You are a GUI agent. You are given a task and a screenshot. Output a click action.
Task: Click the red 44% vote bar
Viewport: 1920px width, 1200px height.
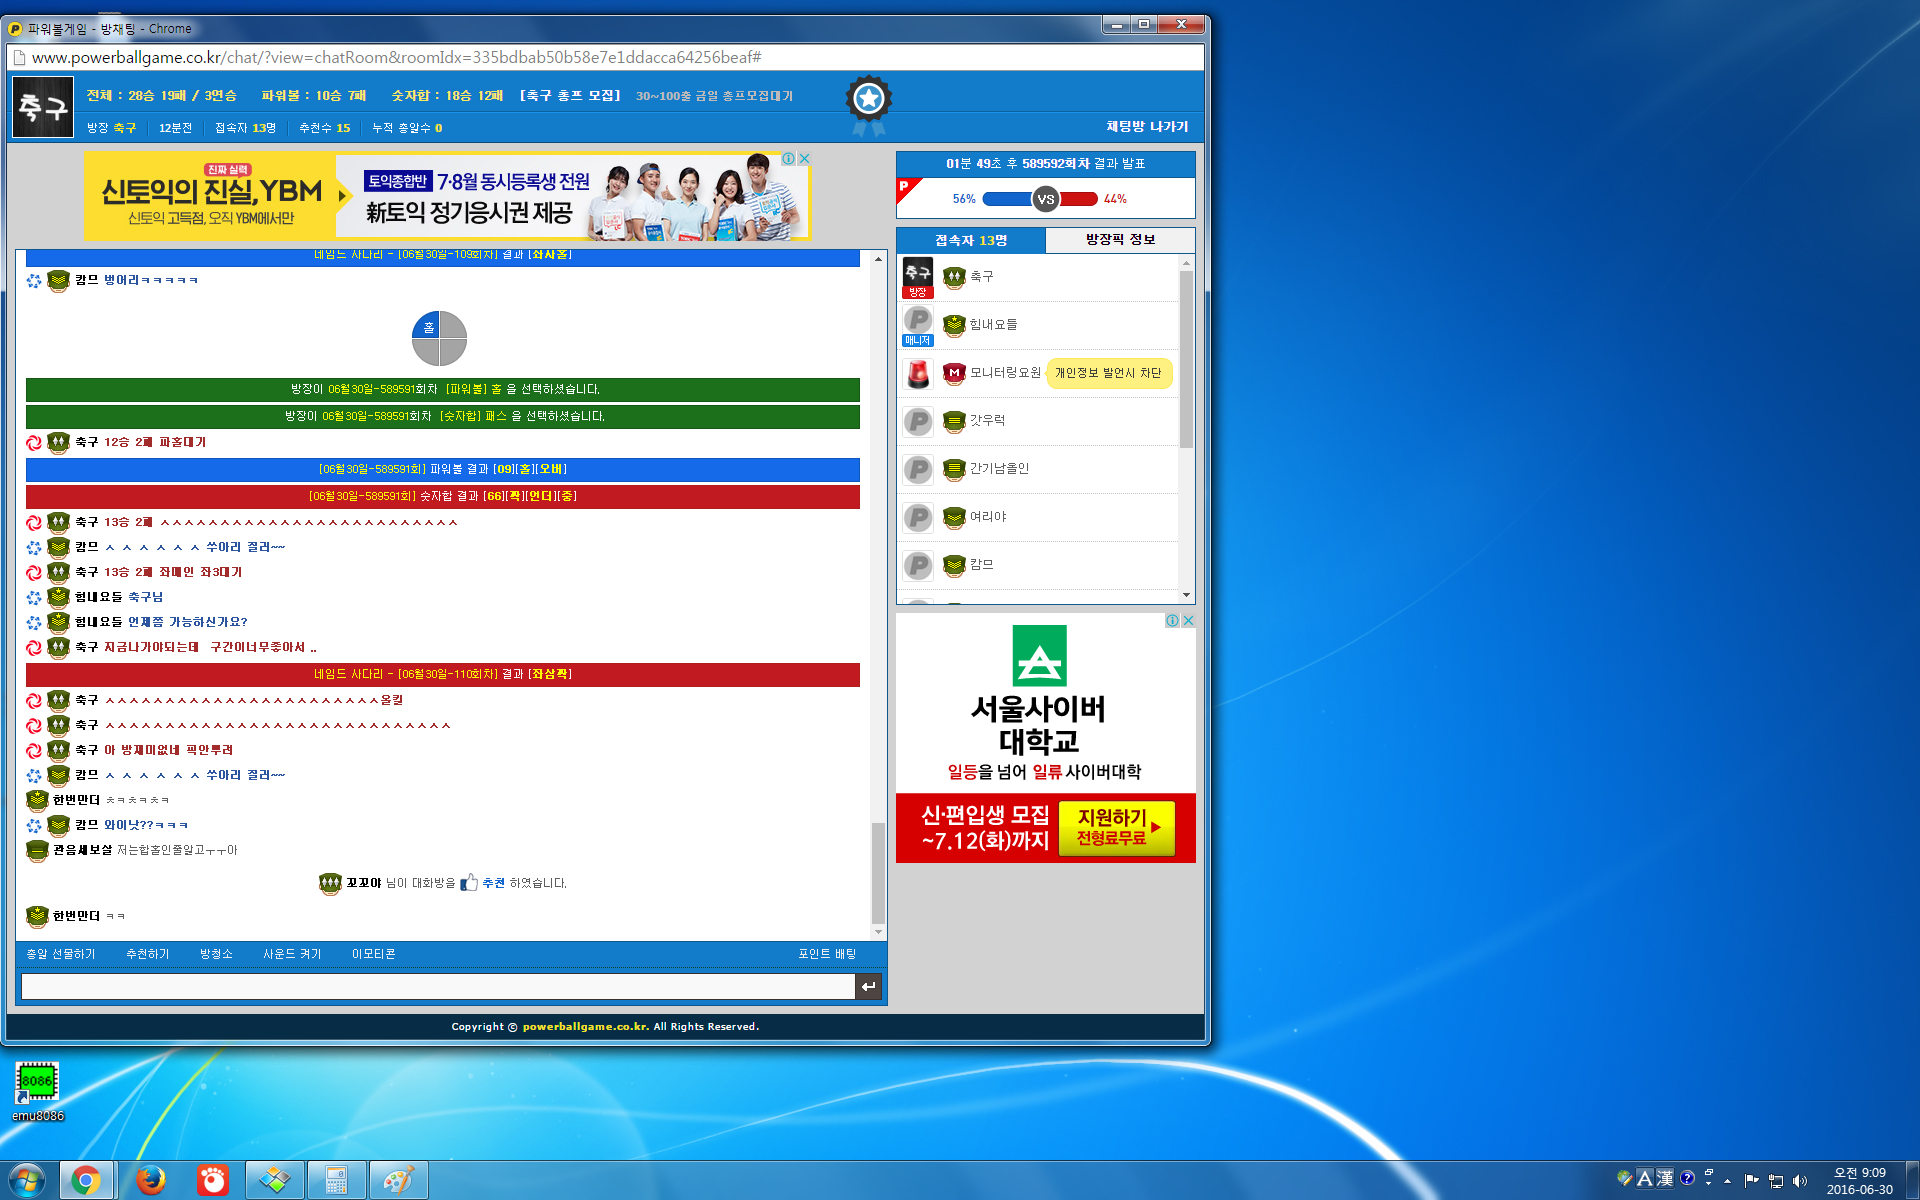coord(1078,199)
